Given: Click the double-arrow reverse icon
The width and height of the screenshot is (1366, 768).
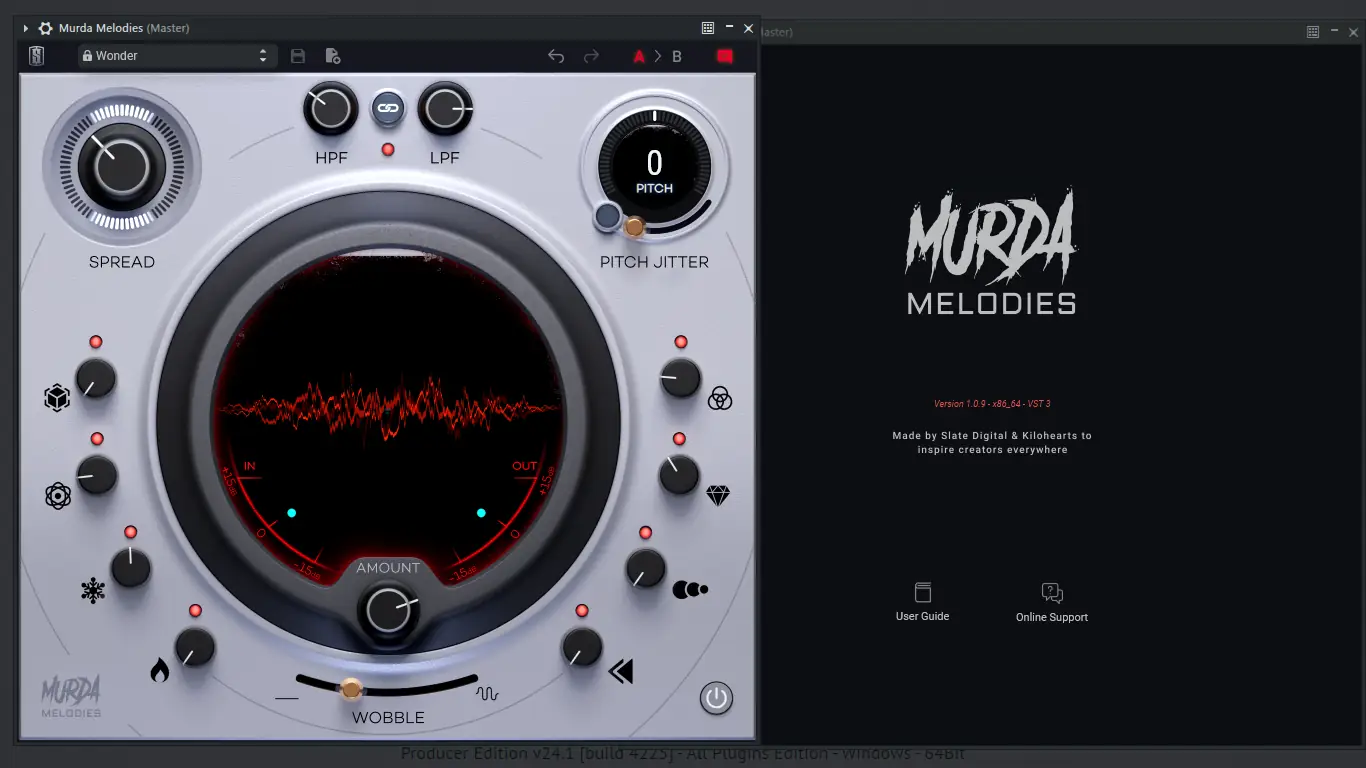Looking at the screenshot, I should pos(621,671).
